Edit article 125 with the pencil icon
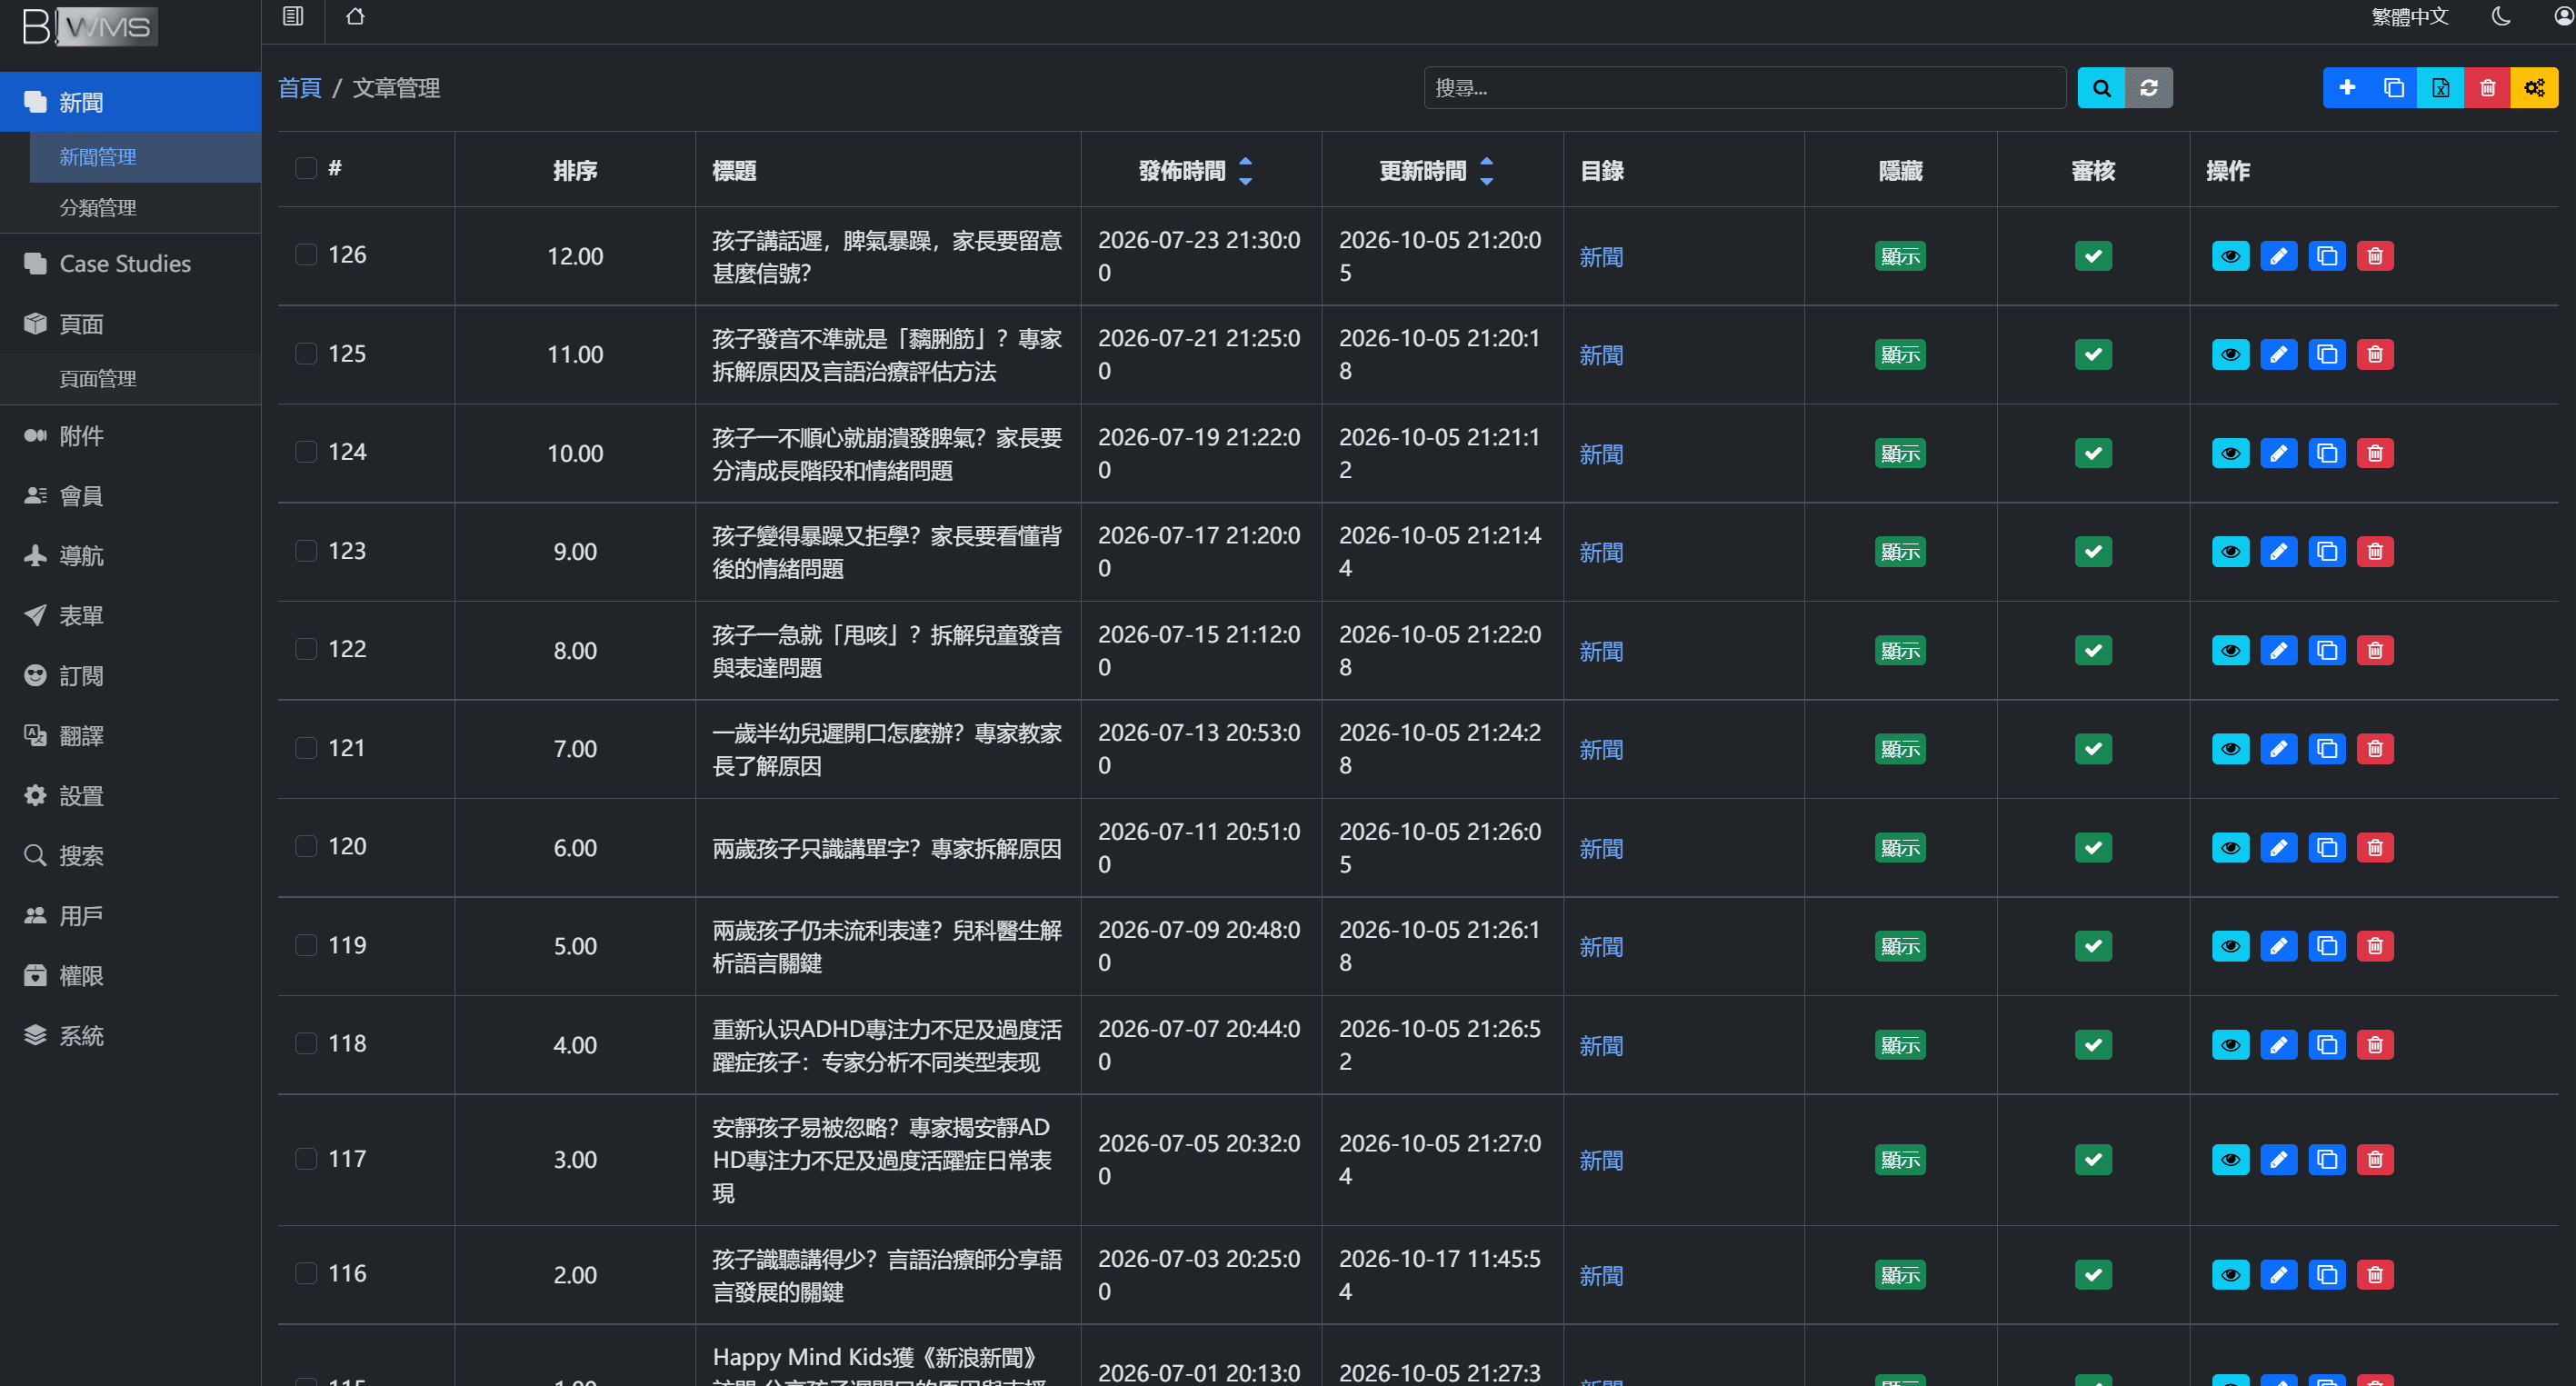The image size is (2576, 1386). pos(2278,354)
